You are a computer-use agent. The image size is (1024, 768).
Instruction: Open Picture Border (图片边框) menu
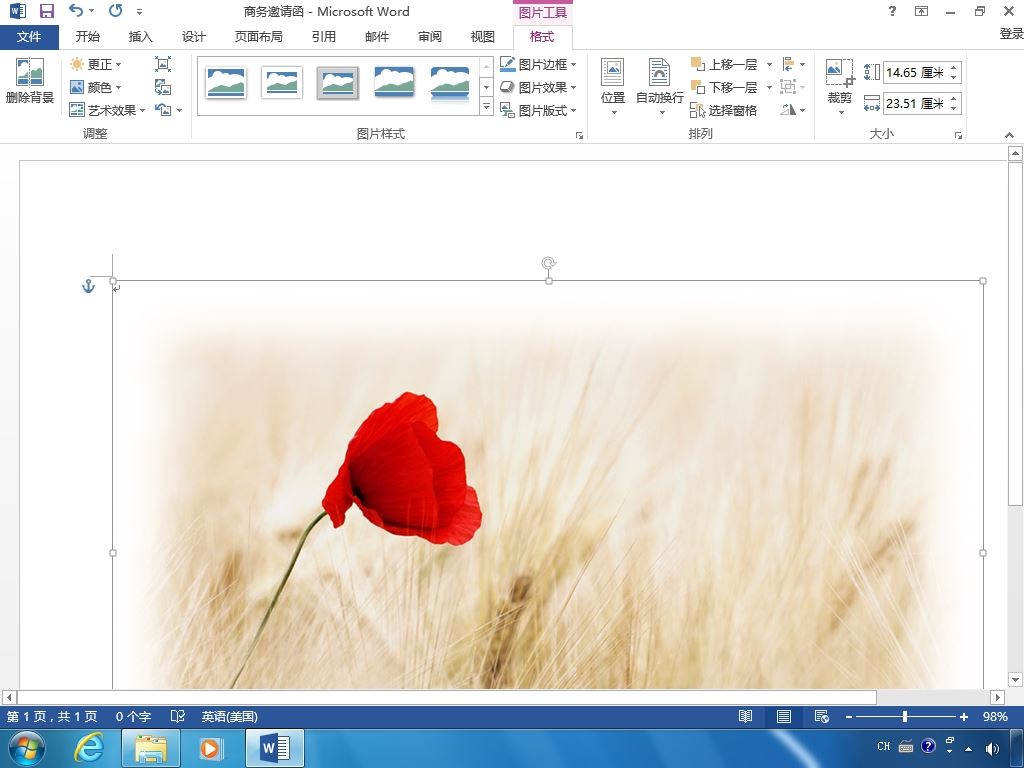point(538,64)
